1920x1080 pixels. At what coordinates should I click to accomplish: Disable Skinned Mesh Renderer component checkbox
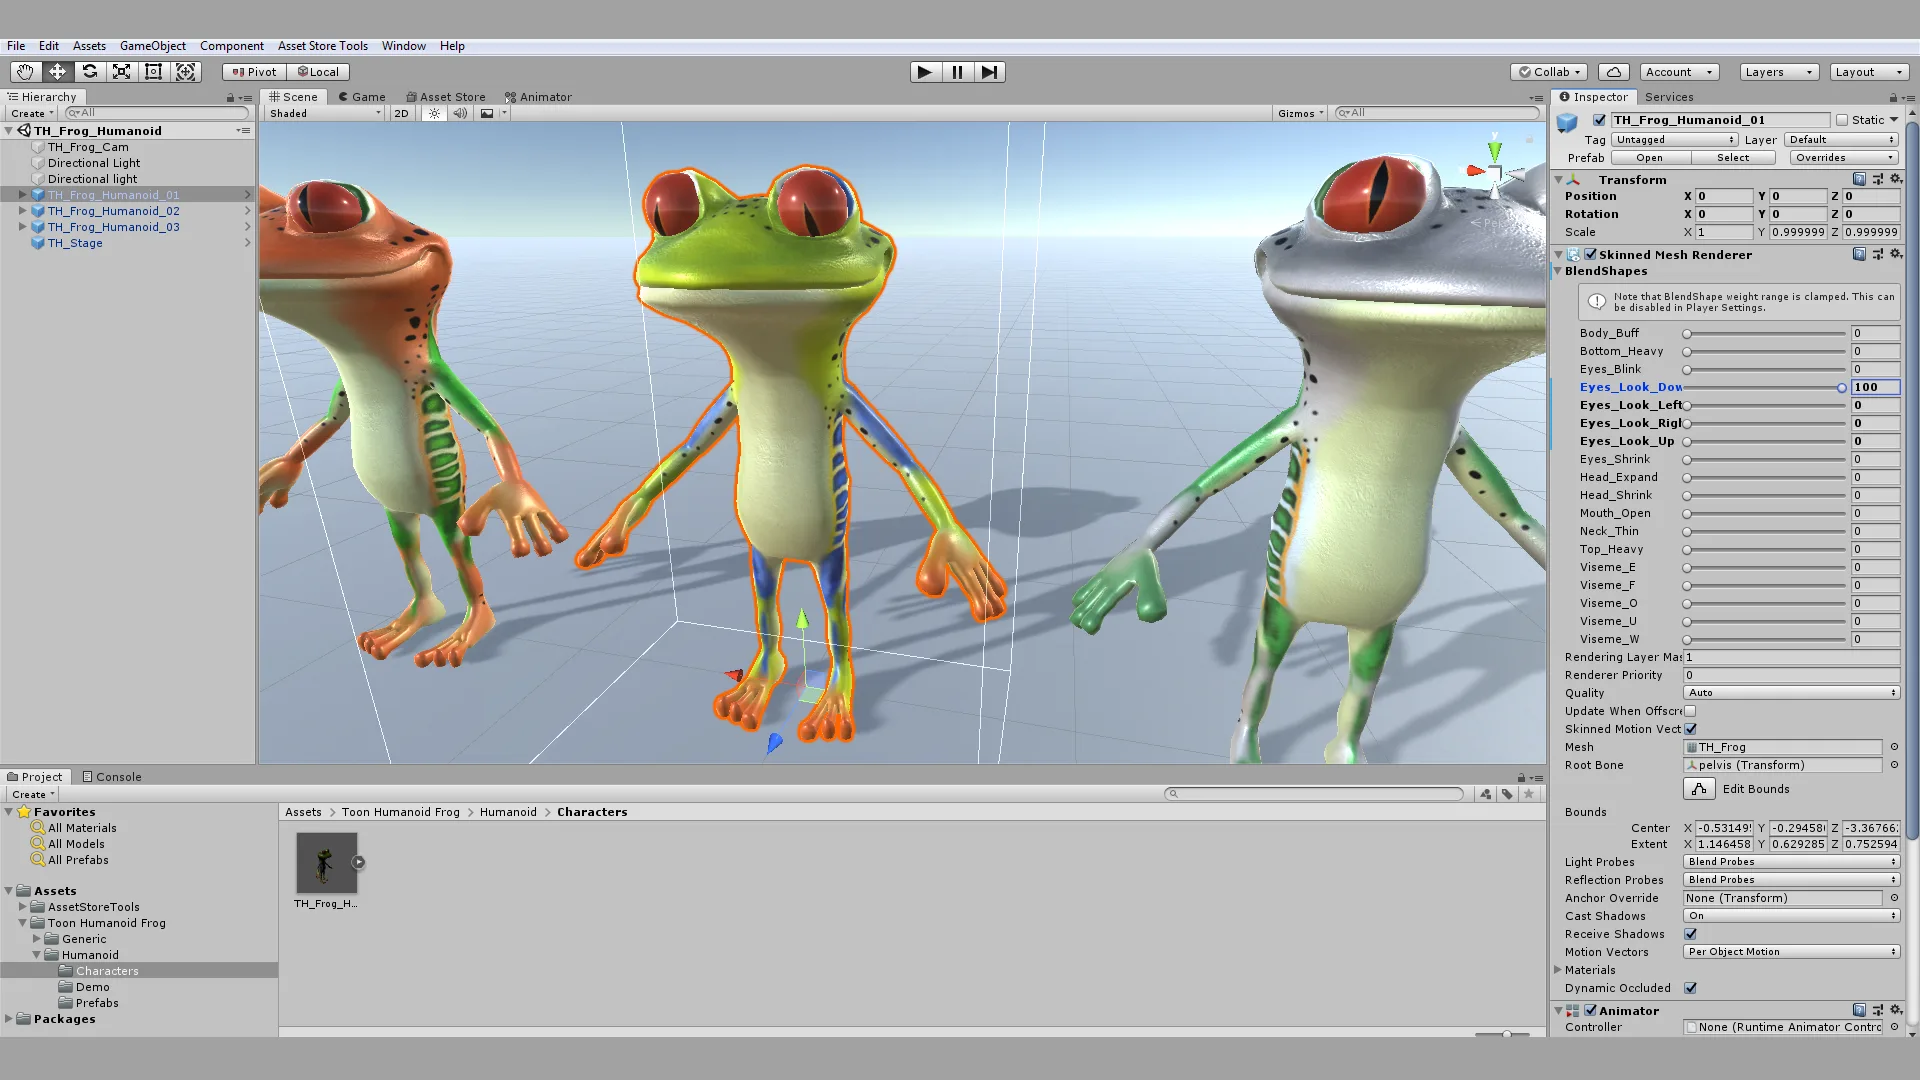tap(1590, 254)
